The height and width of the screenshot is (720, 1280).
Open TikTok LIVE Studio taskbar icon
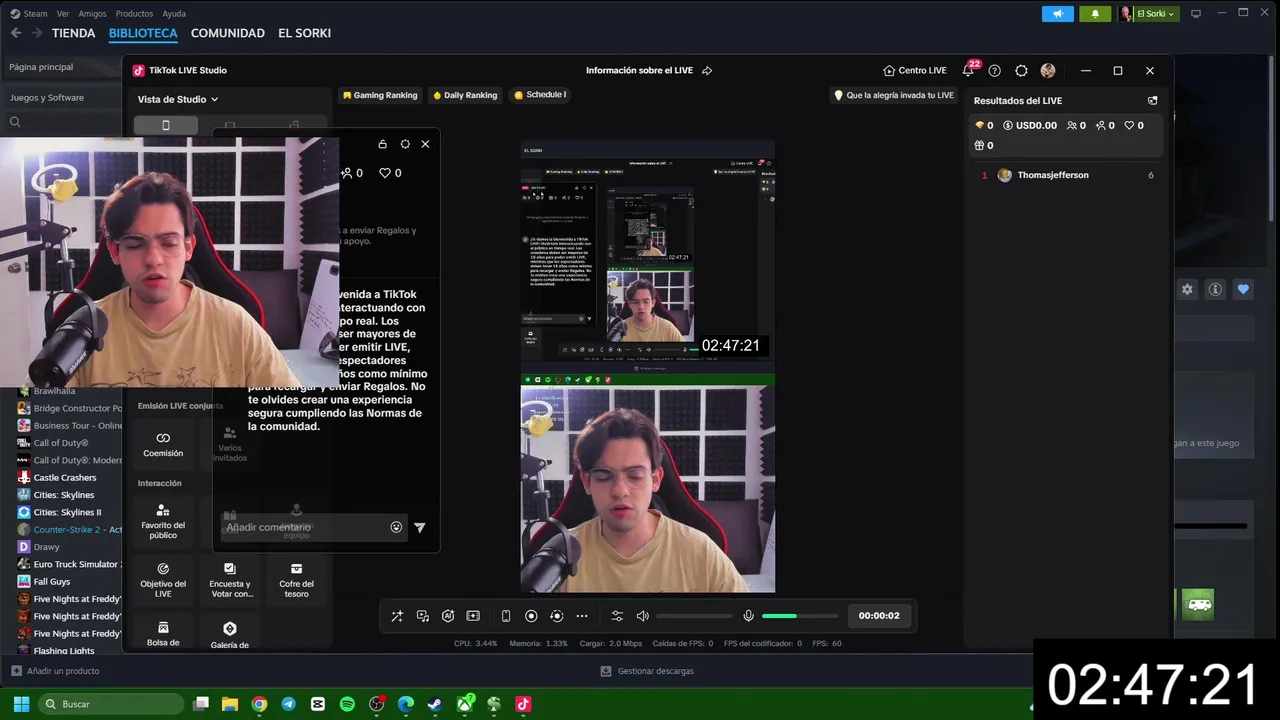point(523,704)
